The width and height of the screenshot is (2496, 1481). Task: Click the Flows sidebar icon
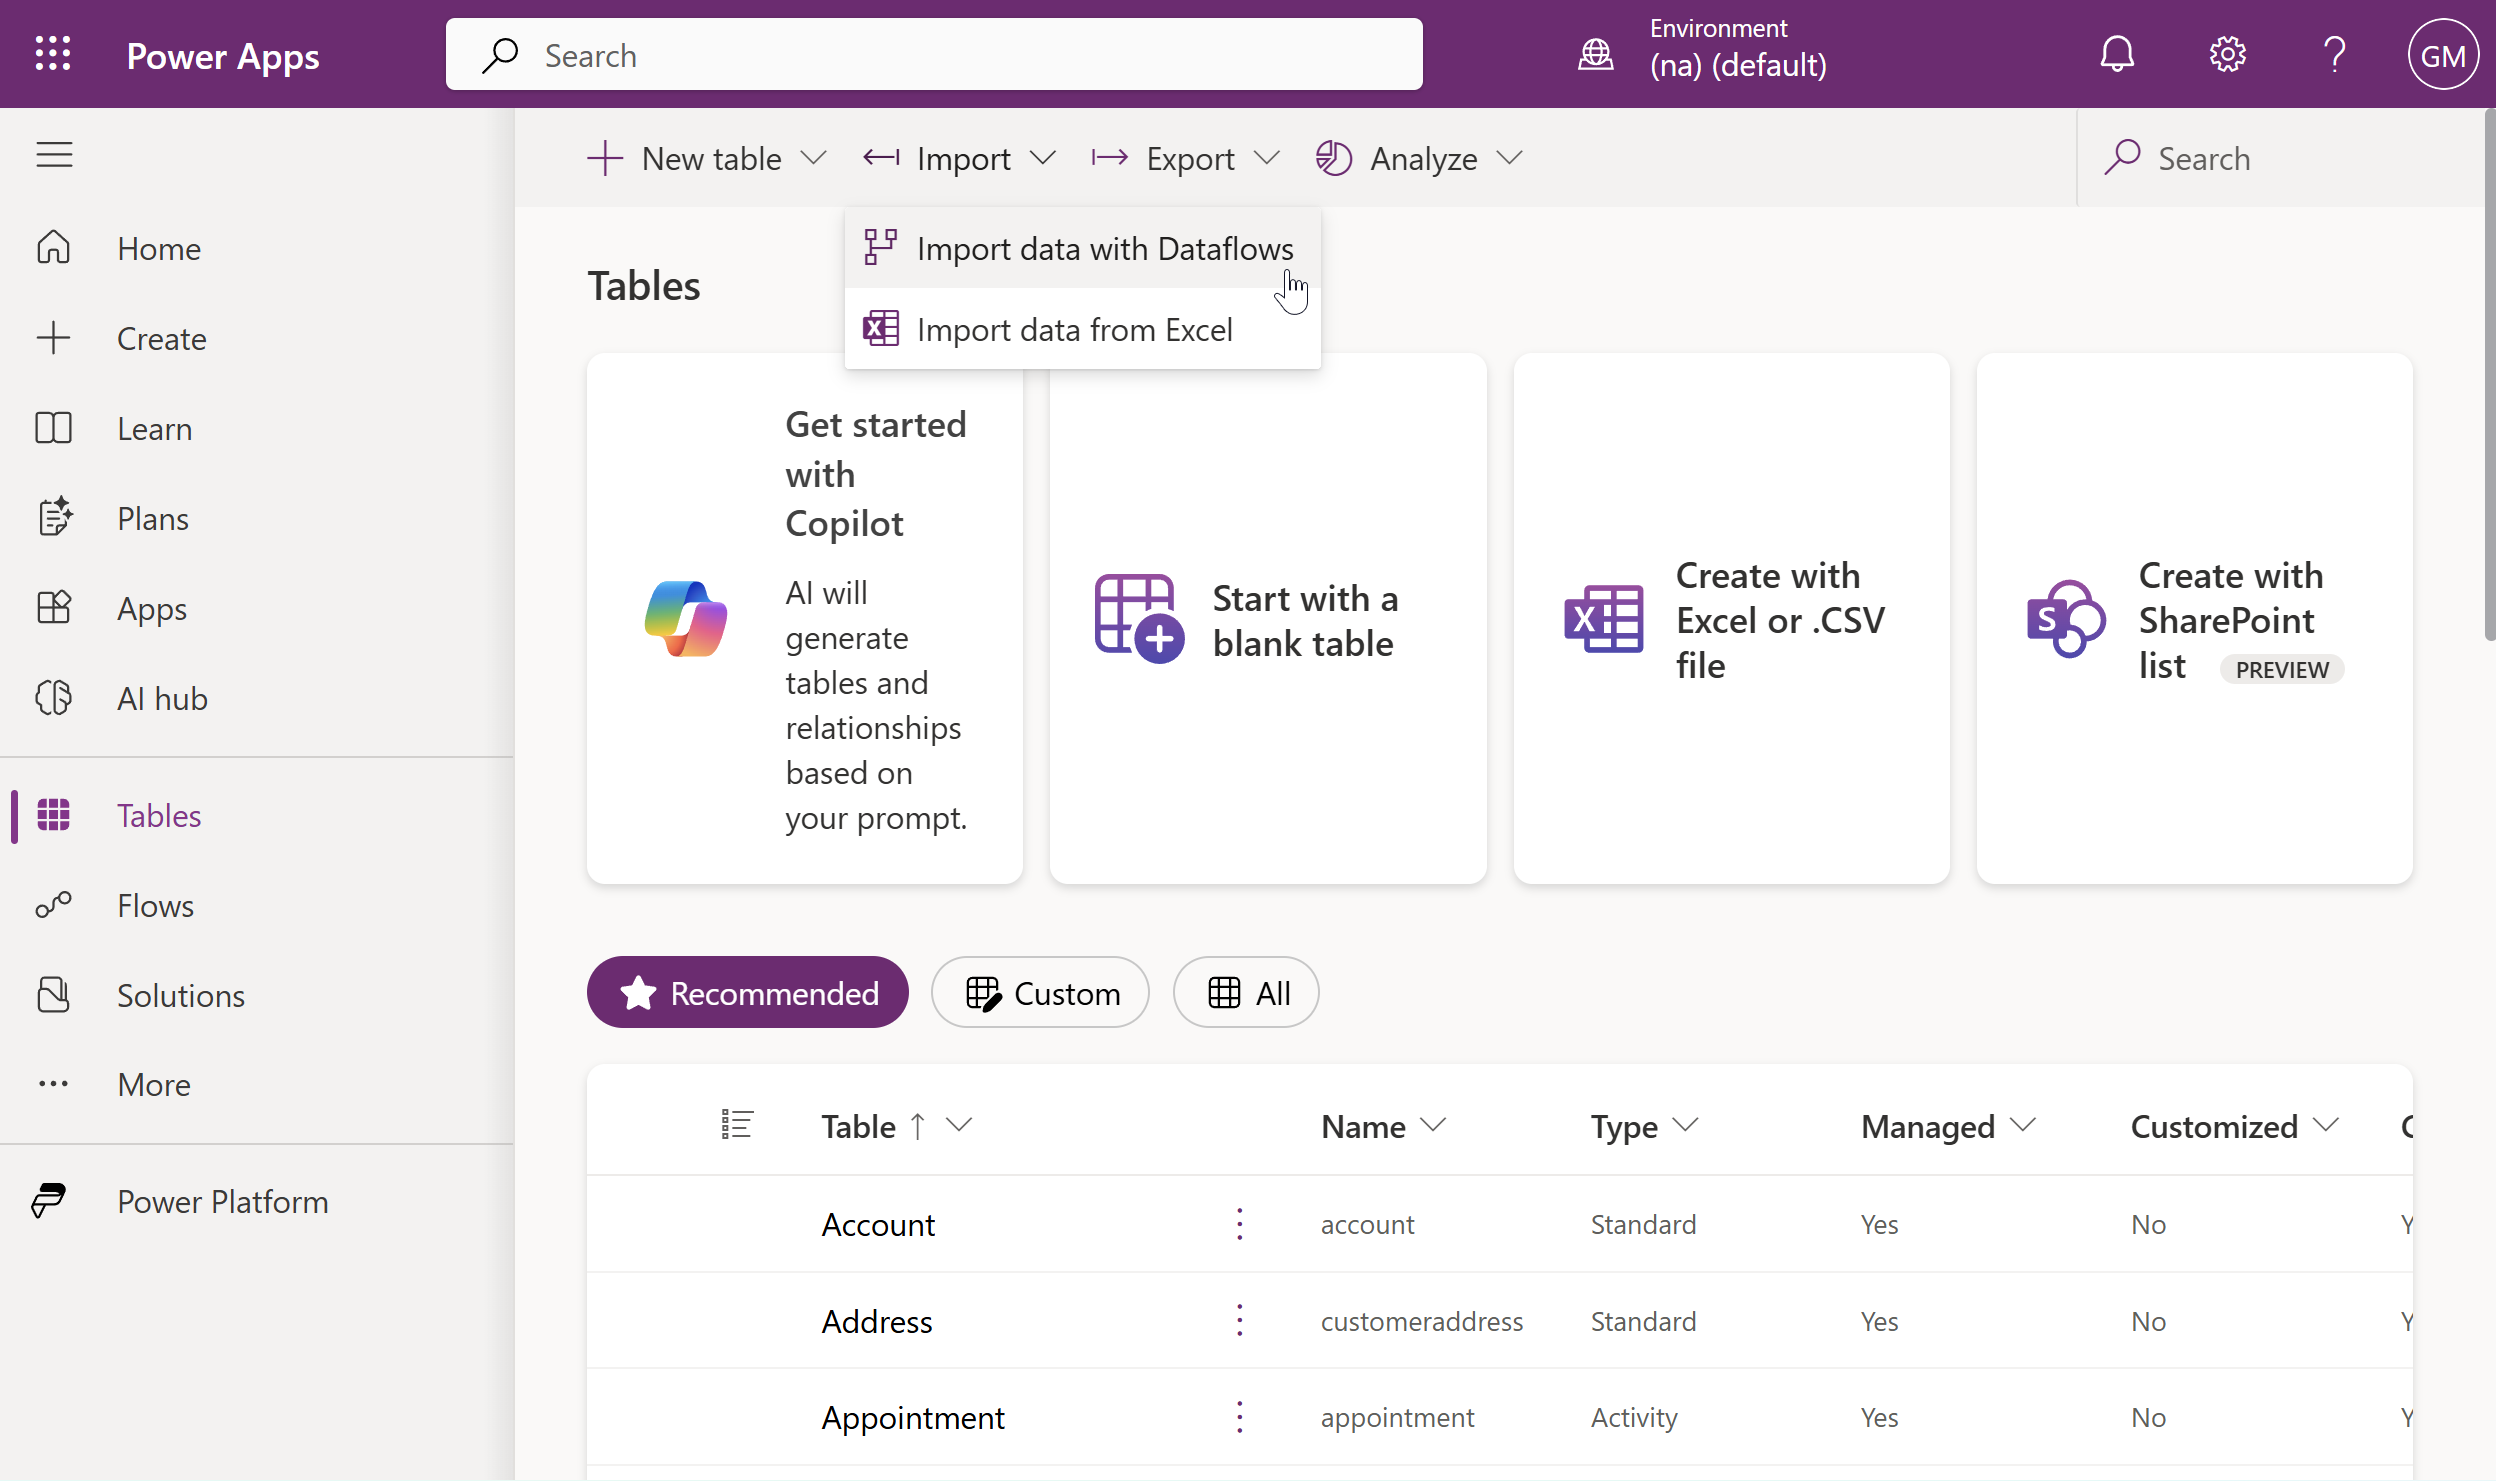[x=54, y=905]
